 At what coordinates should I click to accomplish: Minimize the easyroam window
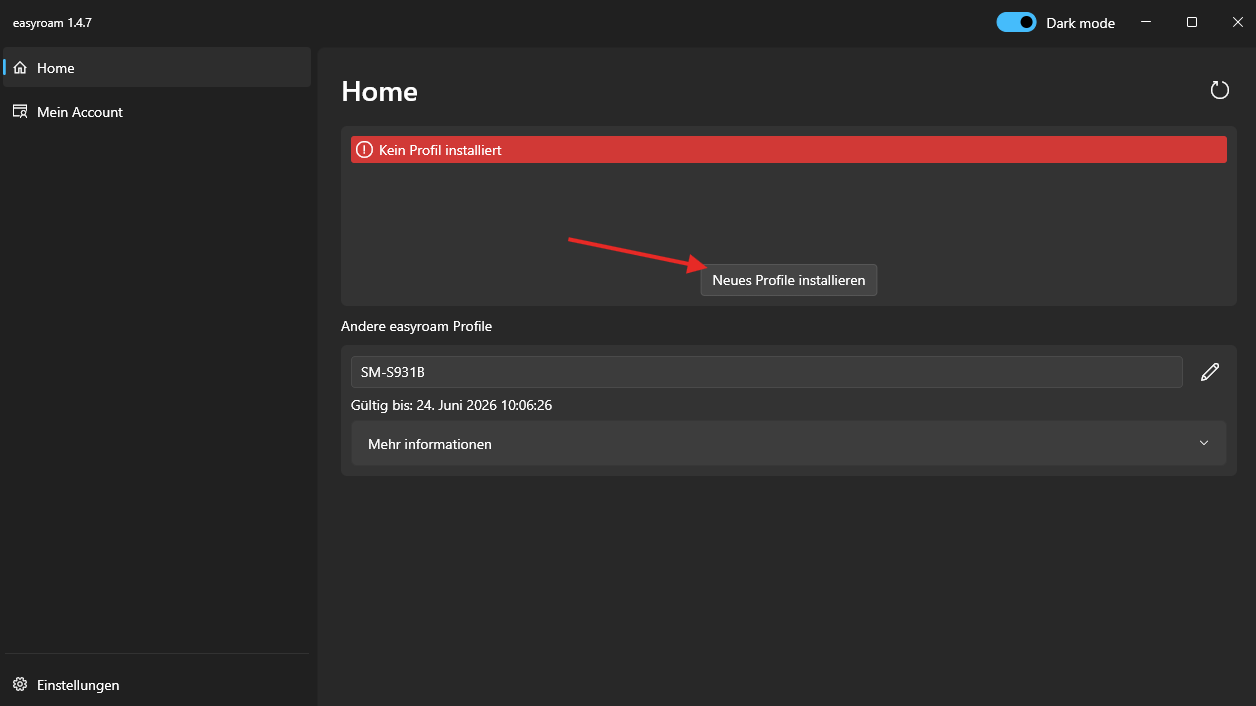point(1145,22)
